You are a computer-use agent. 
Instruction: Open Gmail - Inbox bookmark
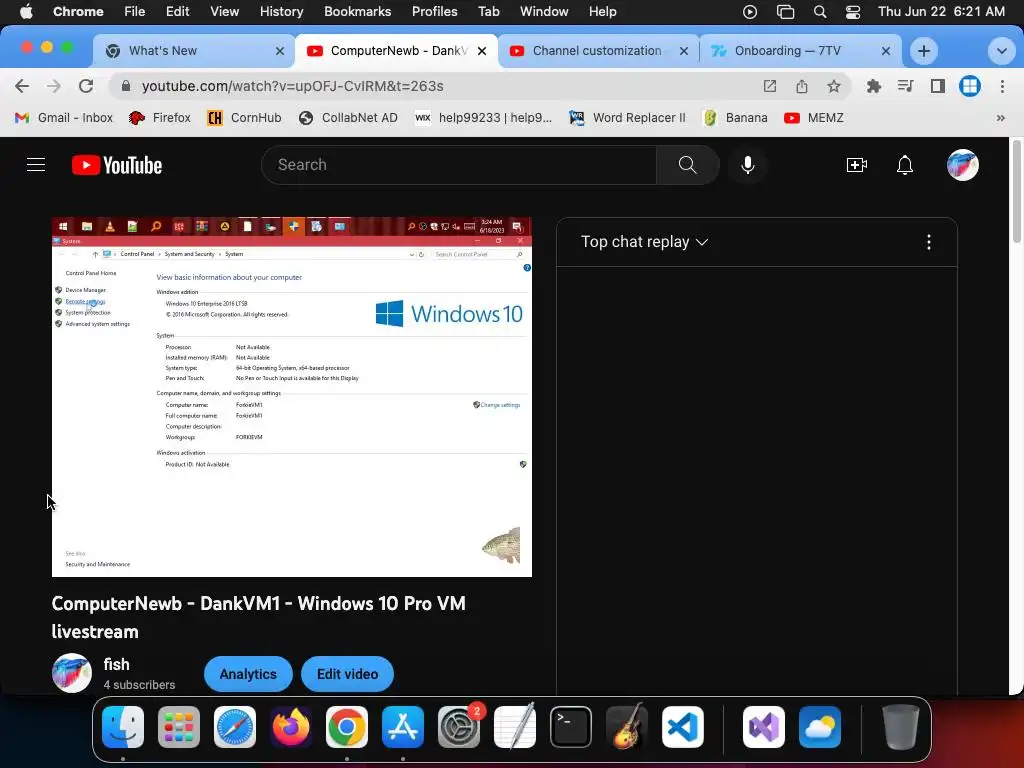(63, 118)
